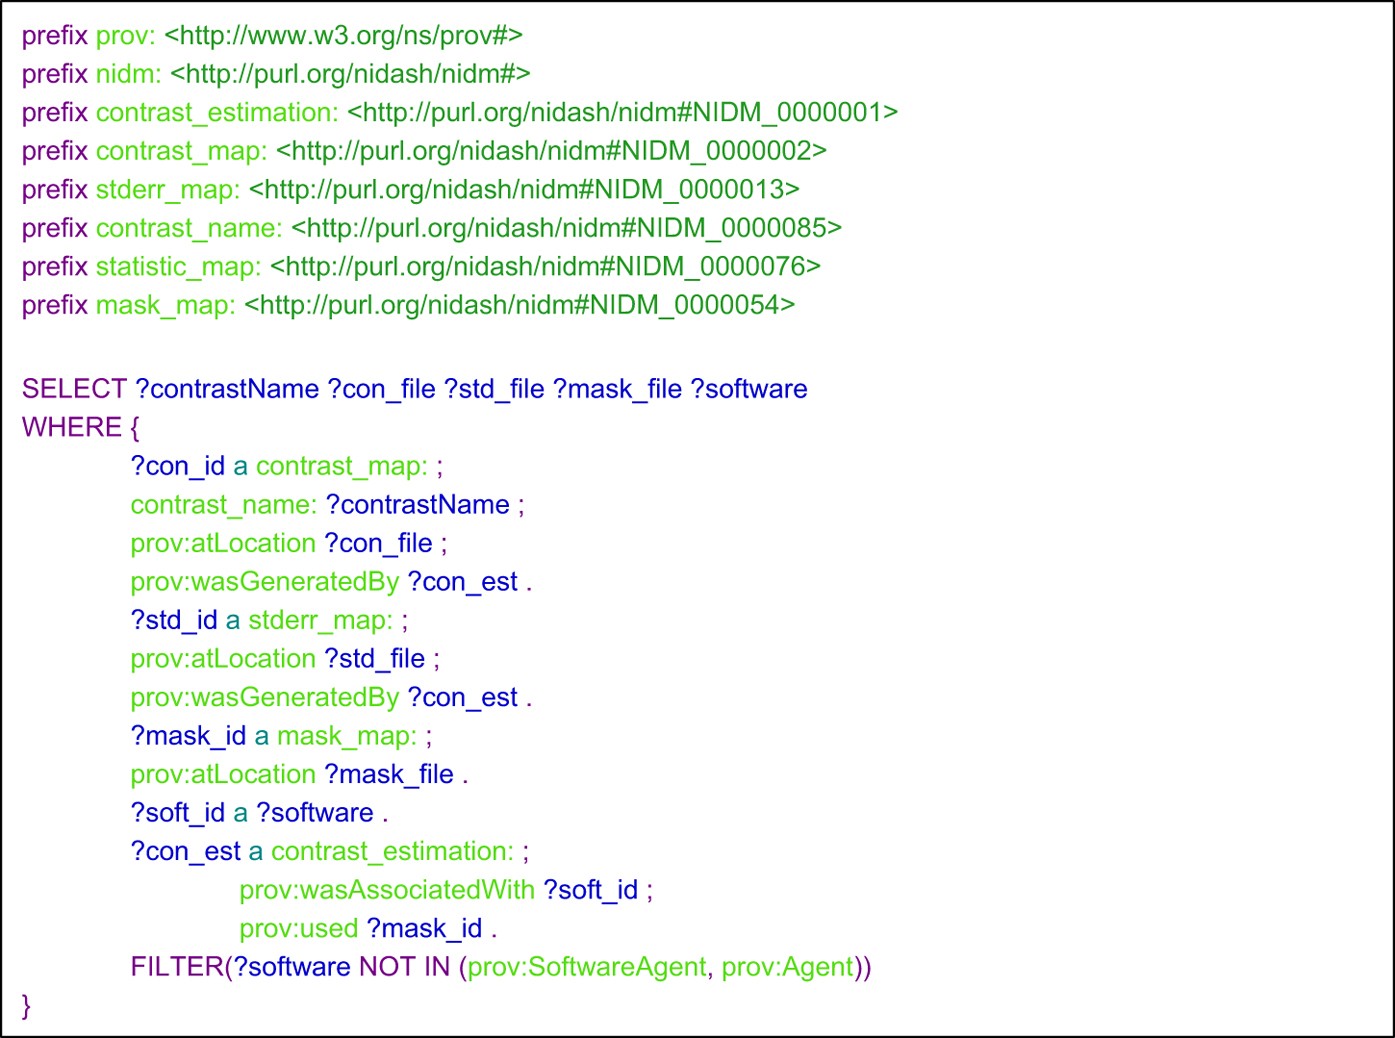Click the closing brace of the WHERE block
This screenshot has width=1395, height=1038.
tap(27, 1005)
